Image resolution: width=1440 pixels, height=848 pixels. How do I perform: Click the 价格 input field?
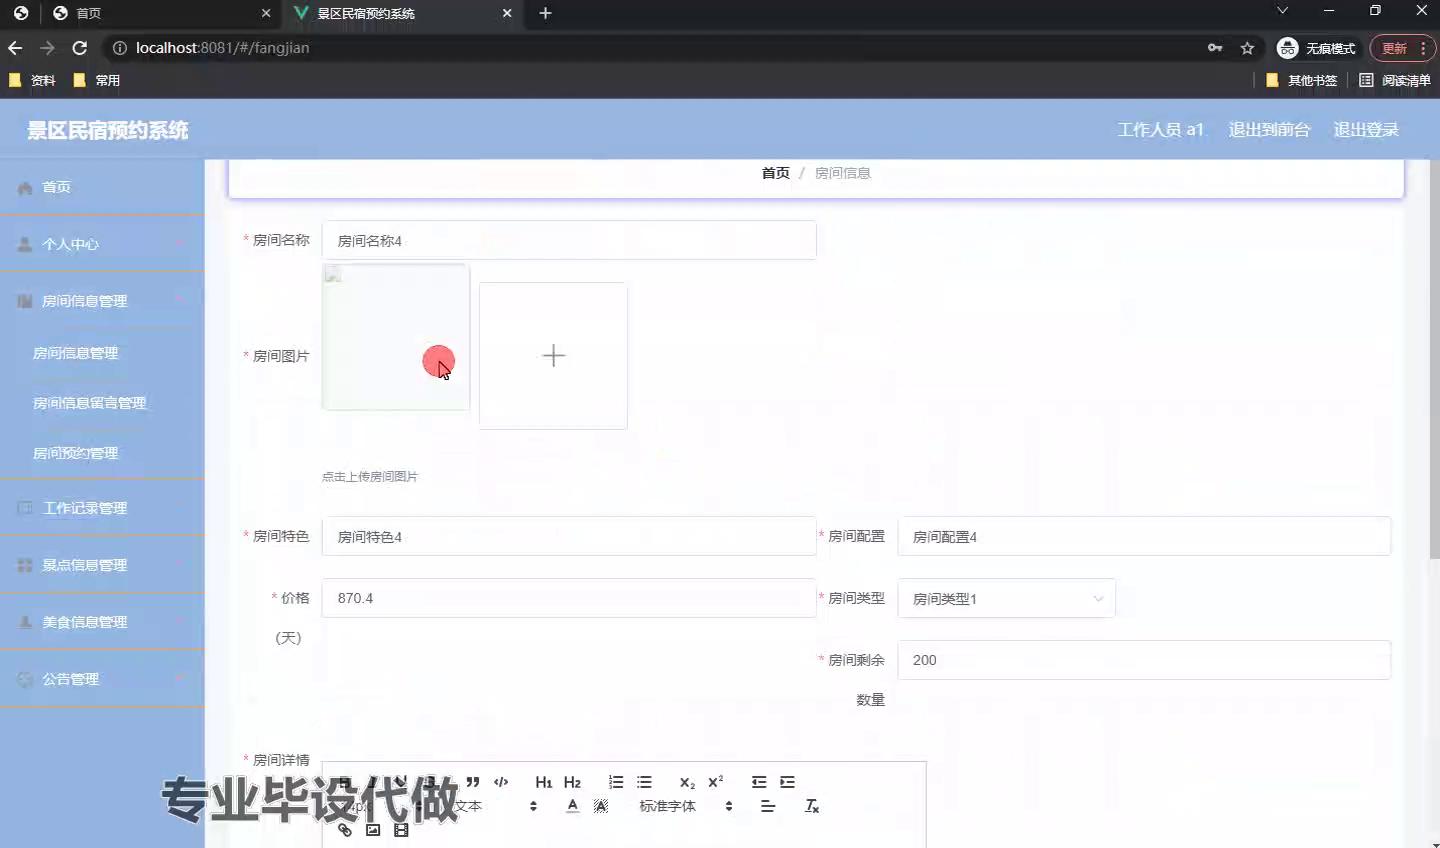(x=568, y=598)
